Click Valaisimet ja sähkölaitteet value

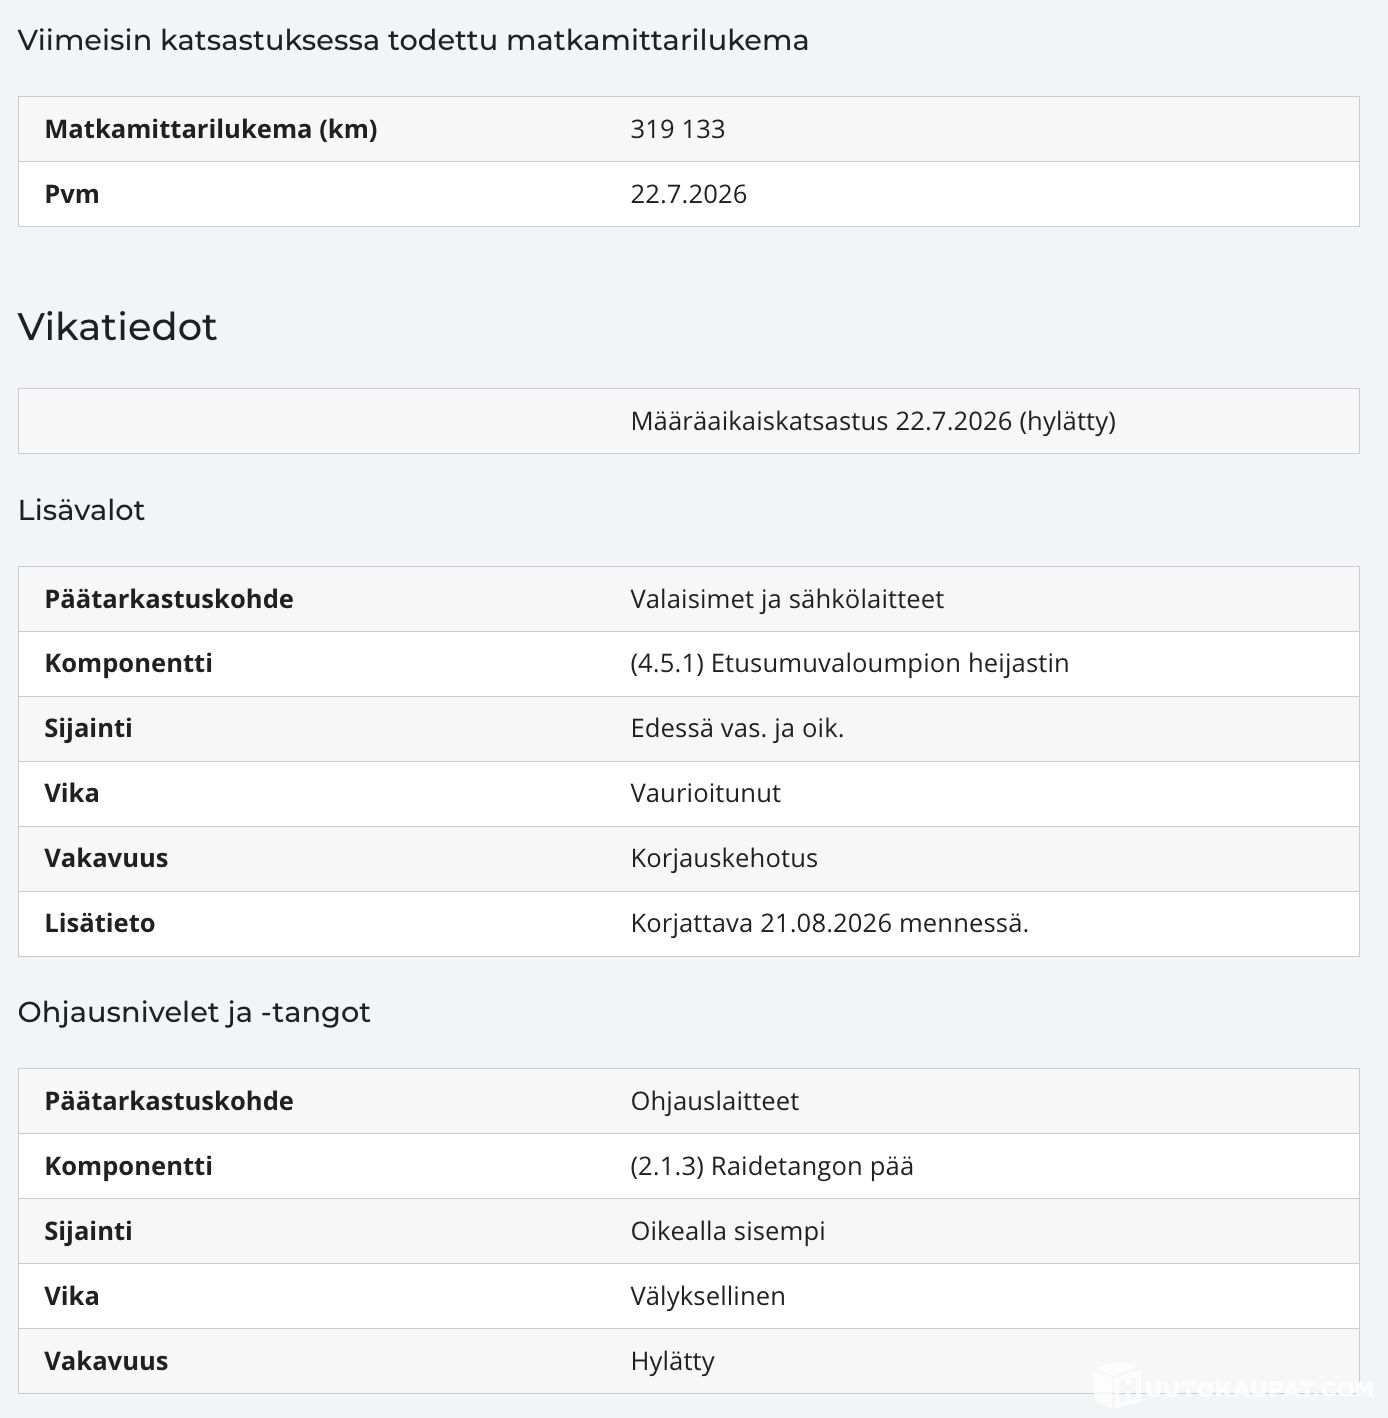[787, 599]
